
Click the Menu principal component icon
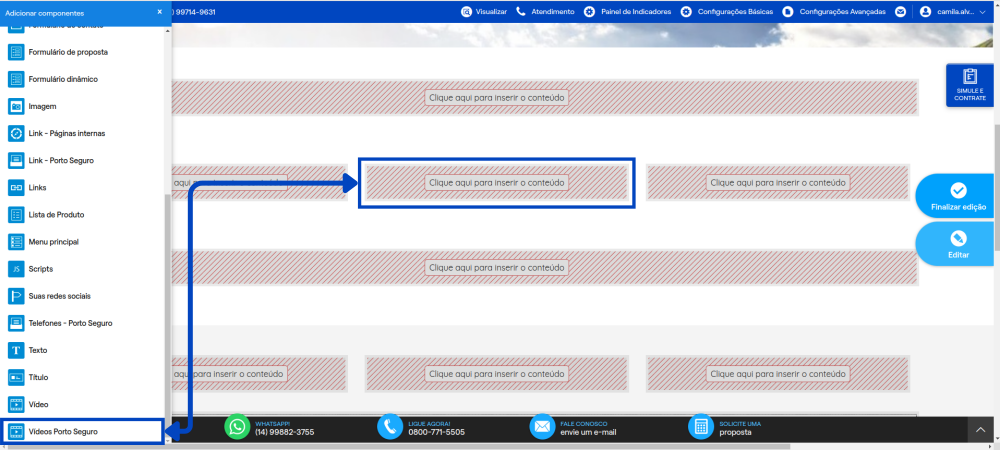tap(16, 242)
